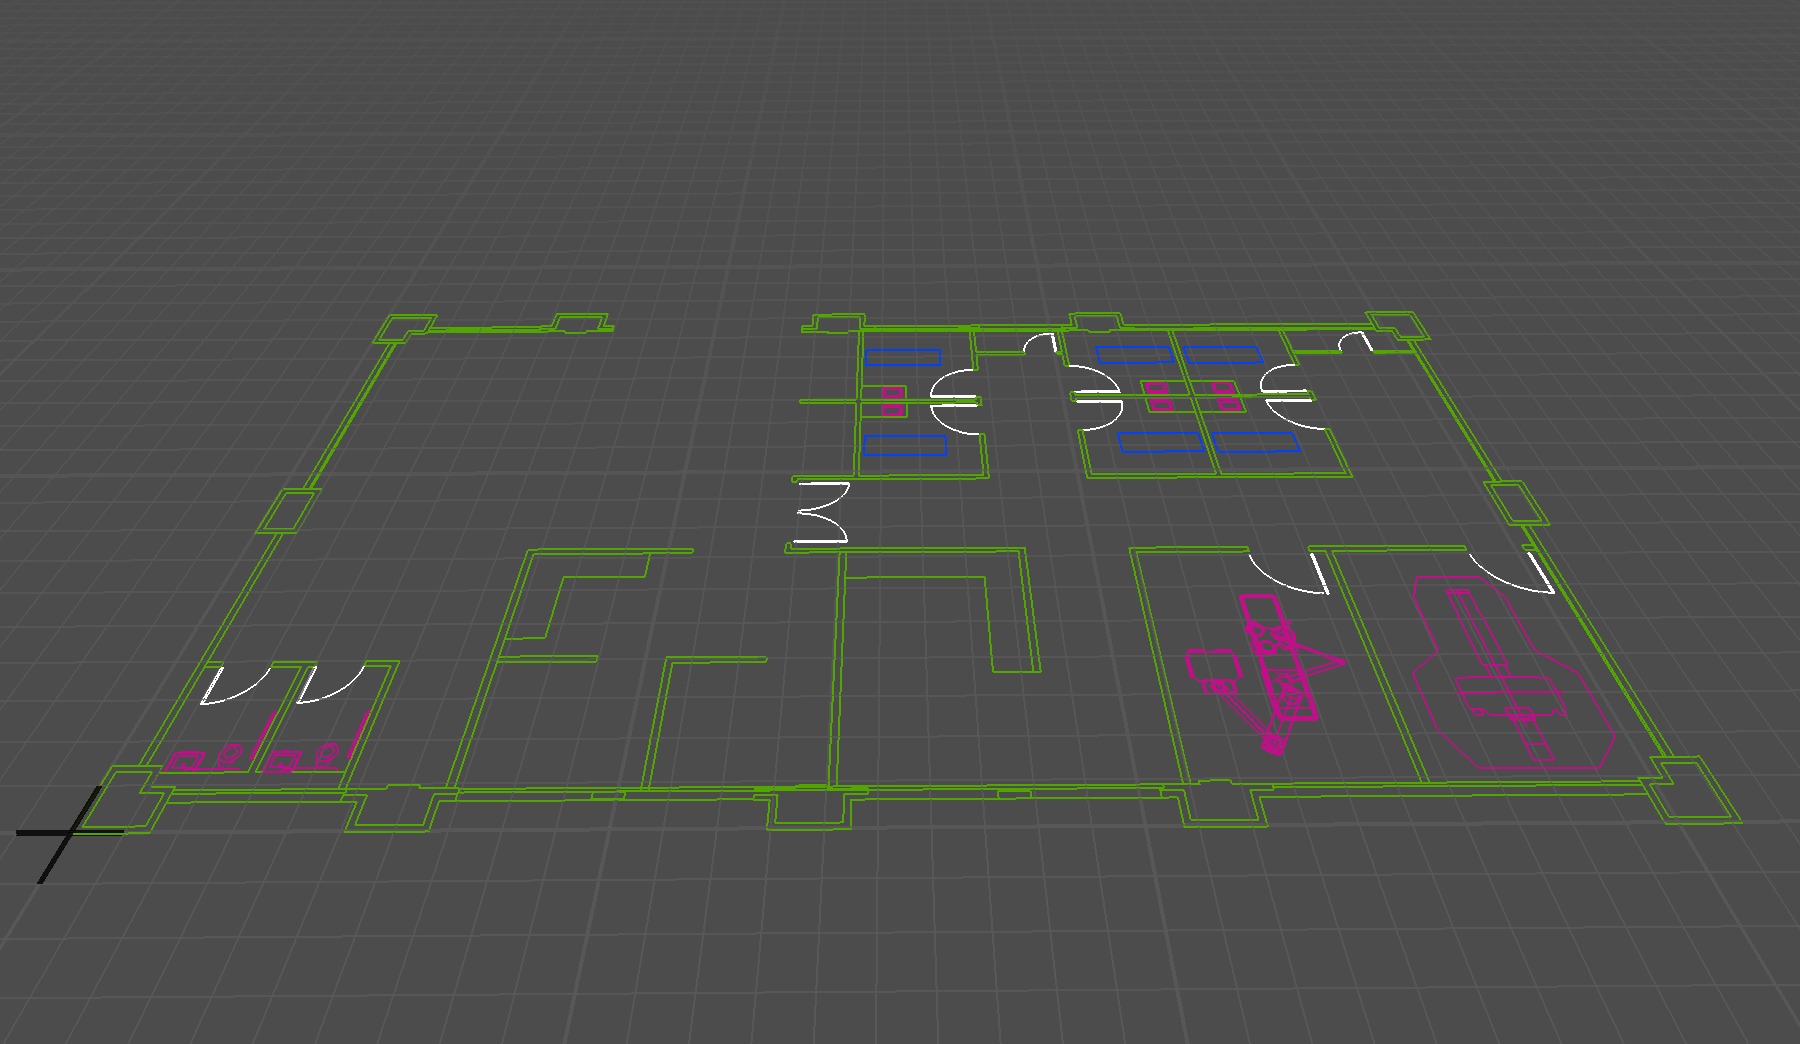Image resolution: width=1800 pixels, height=1044 pixels.
Task: Select the lower blue rectangle in the top-left small room
Action: point(905,445)
